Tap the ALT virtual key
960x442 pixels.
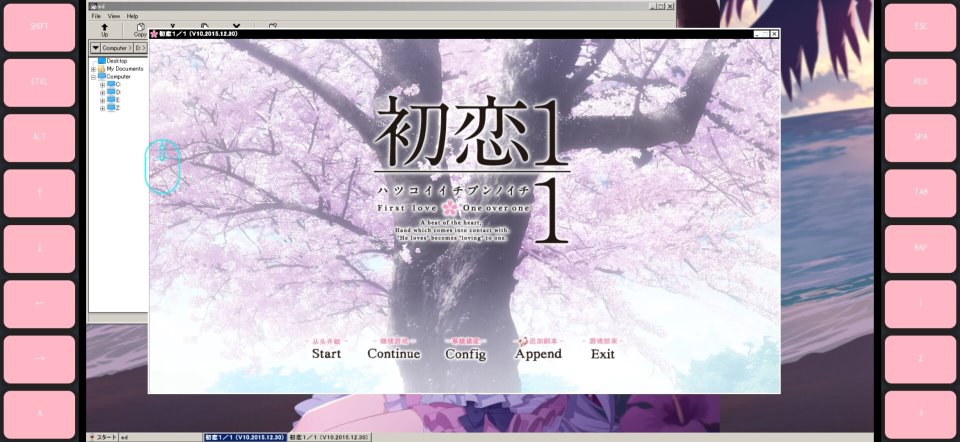(x=39, y=137)
